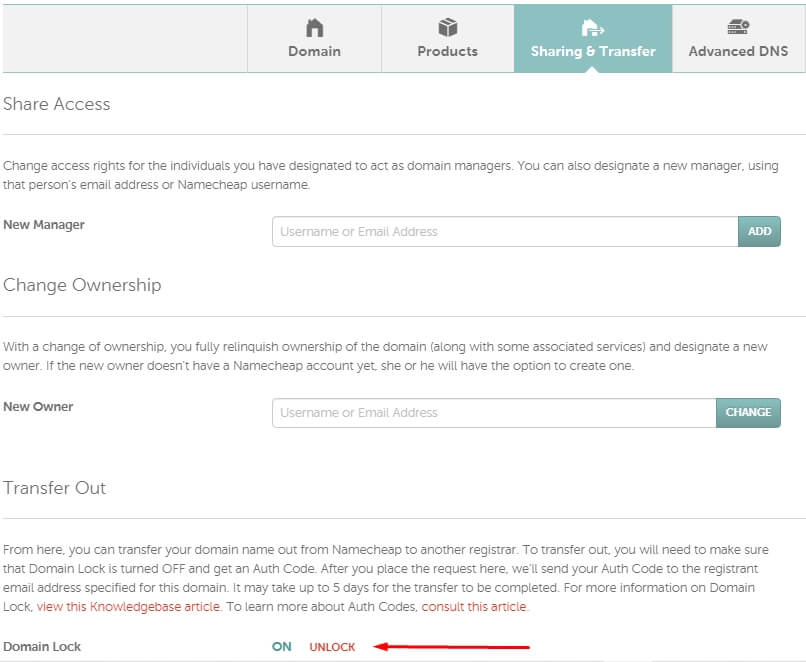
Task: Click the Sharing & Transfer tab icon
Action: pos(592,27)
